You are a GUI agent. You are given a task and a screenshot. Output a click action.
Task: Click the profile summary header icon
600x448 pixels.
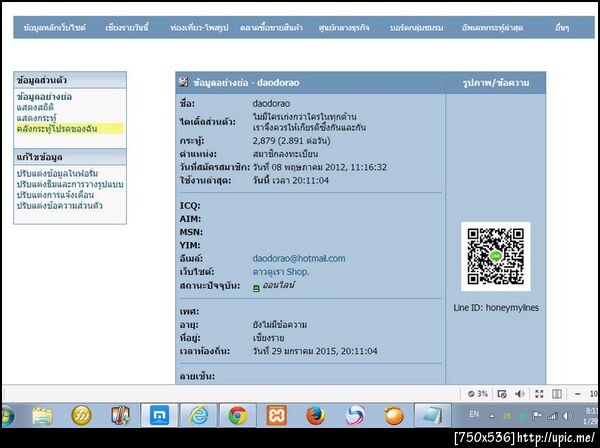[184, 81]
